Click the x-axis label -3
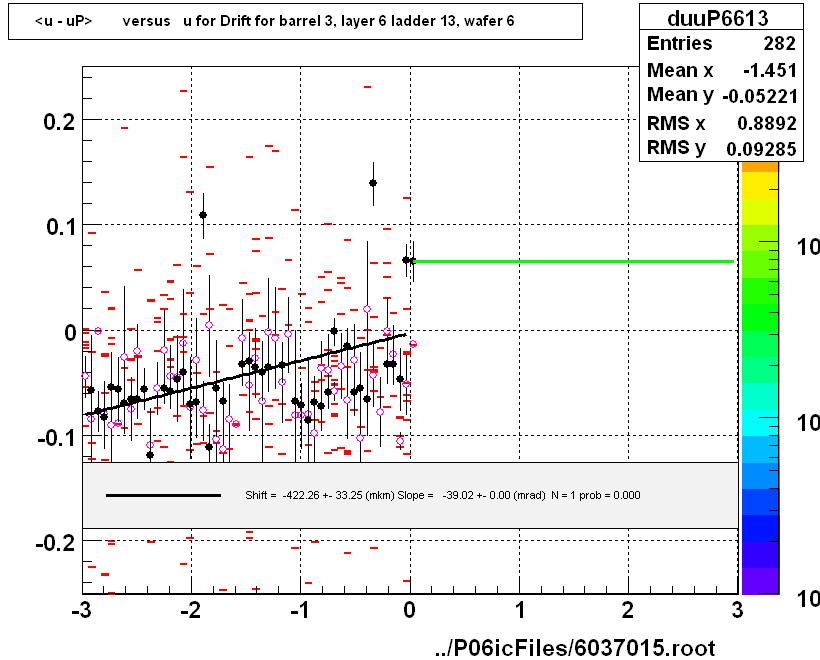The height and width of the screenshot is (660, 820). [x=83, y=610]
